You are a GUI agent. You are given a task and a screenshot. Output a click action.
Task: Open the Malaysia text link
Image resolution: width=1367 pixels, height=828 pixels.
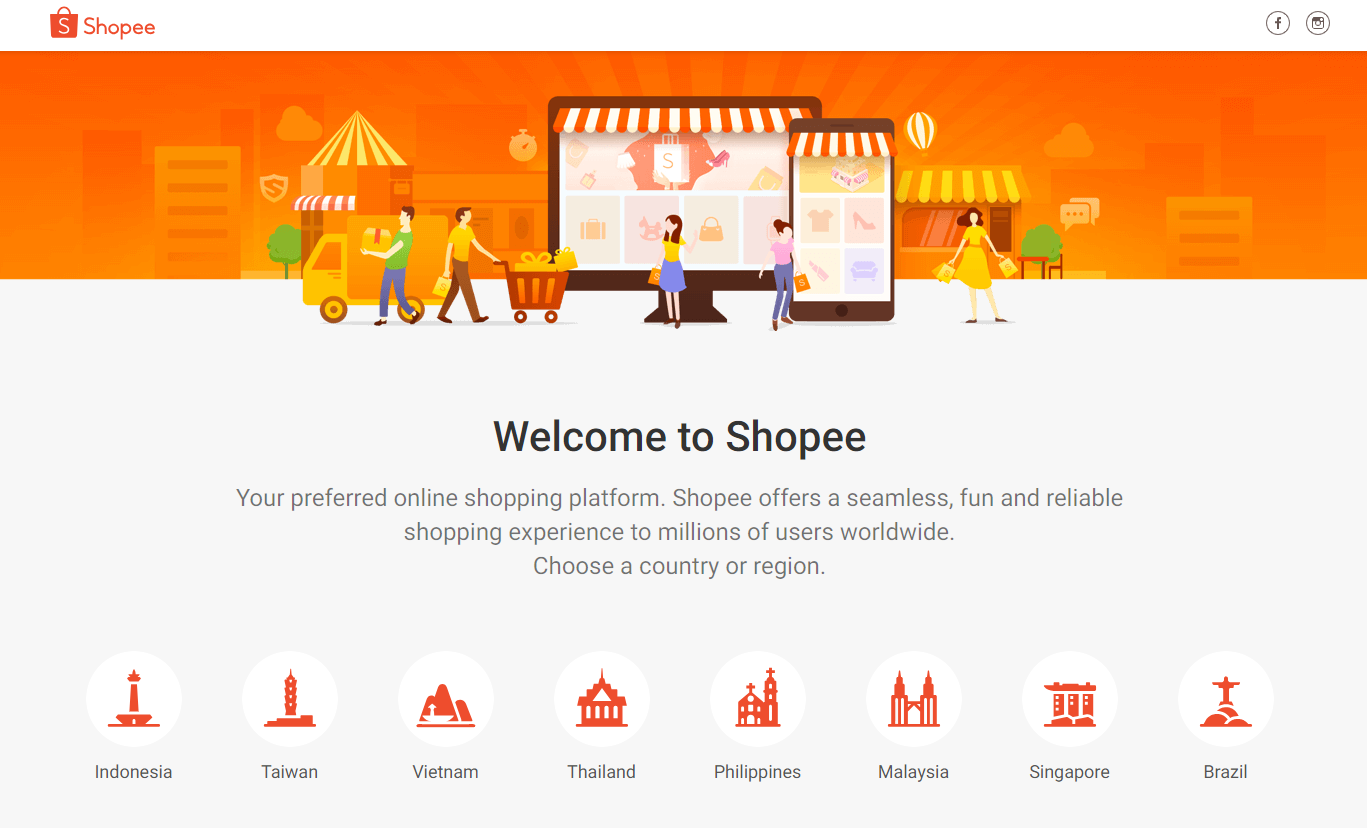point(914,772)
